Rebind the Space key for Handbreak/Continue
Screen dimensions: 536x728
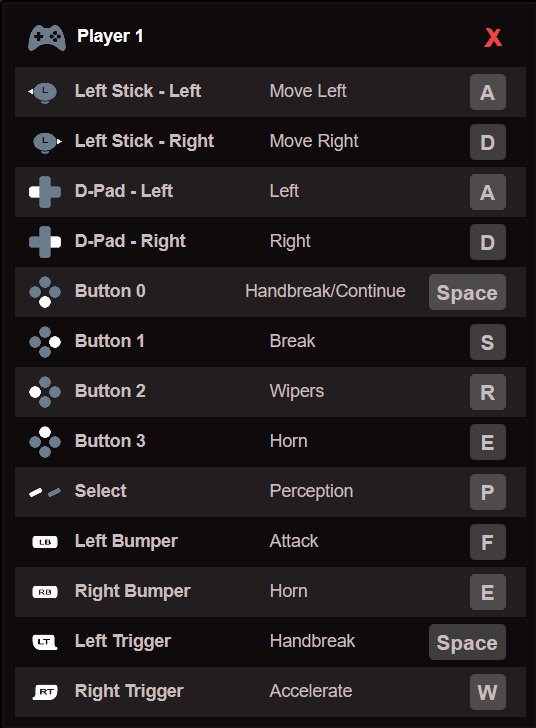coord(467,292)
